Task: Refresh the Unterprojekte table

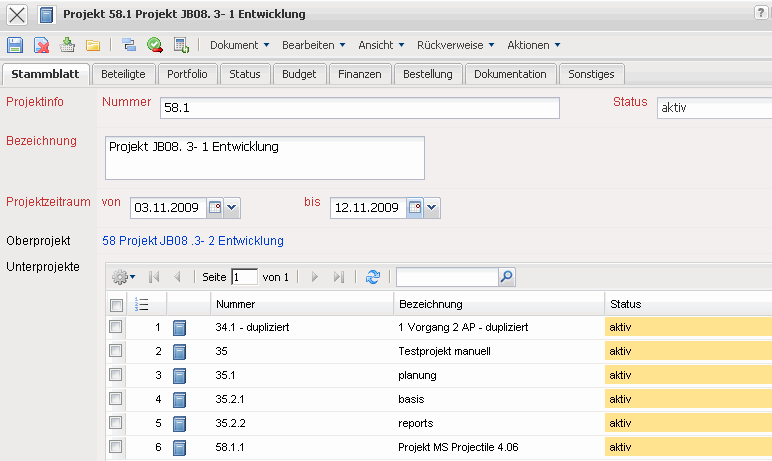Action: pyautogui.click(x=373, y=277)
